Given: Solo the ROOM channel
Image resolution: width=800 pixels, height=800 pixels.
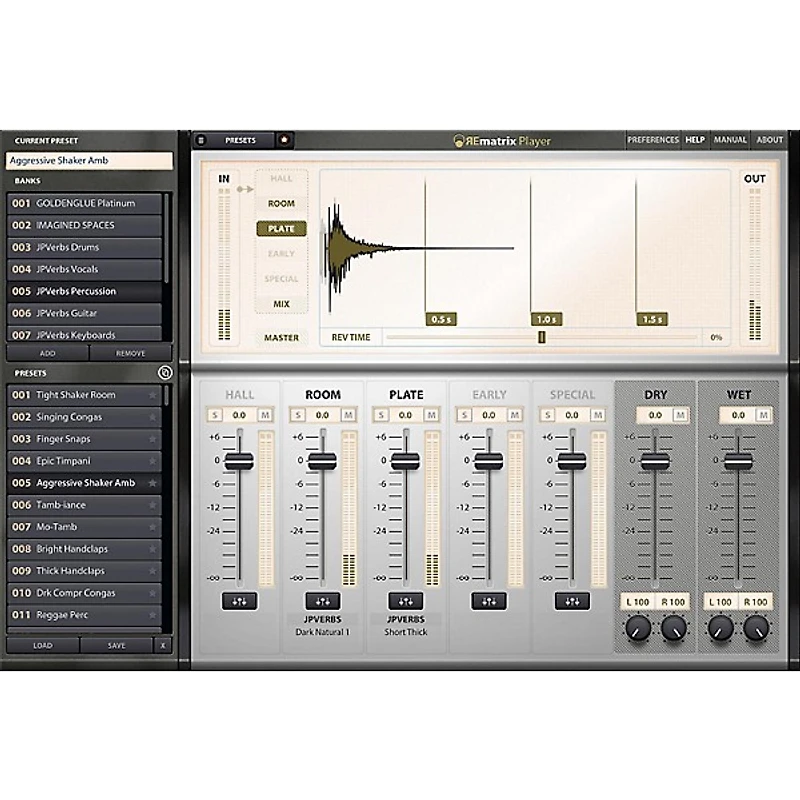Looking at the screenshot, I should [x=298, y=414].
